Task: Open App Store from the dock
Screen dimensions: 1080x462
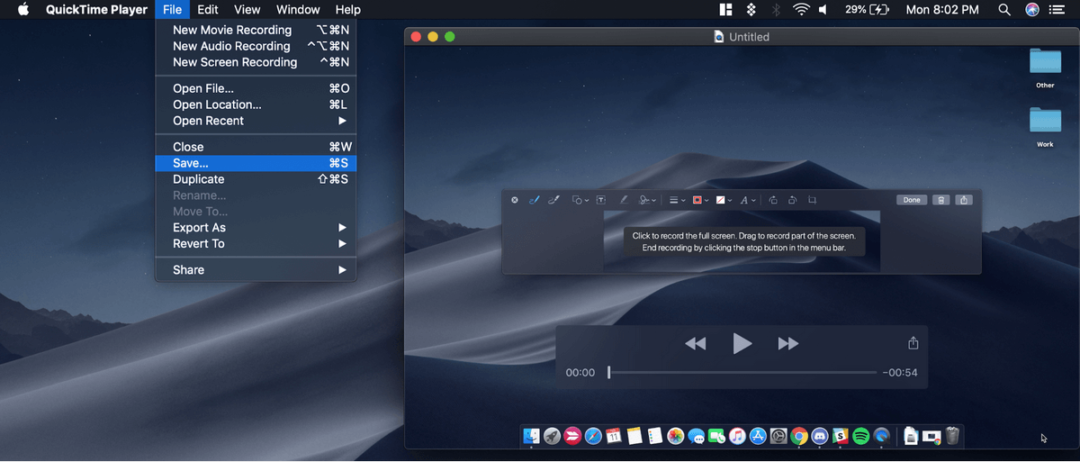Action: pyautogui.click(x=758, y=436)
